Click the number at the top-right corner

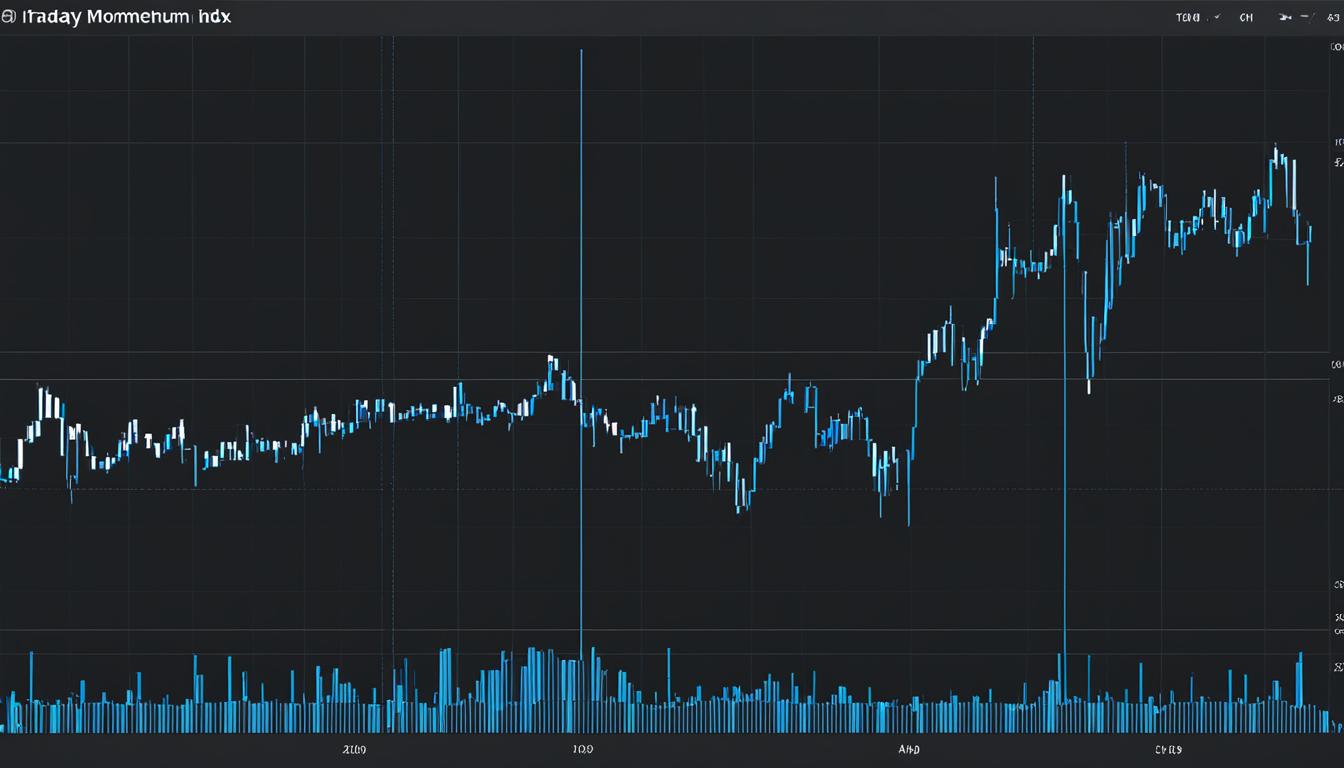coord(1333,18)
